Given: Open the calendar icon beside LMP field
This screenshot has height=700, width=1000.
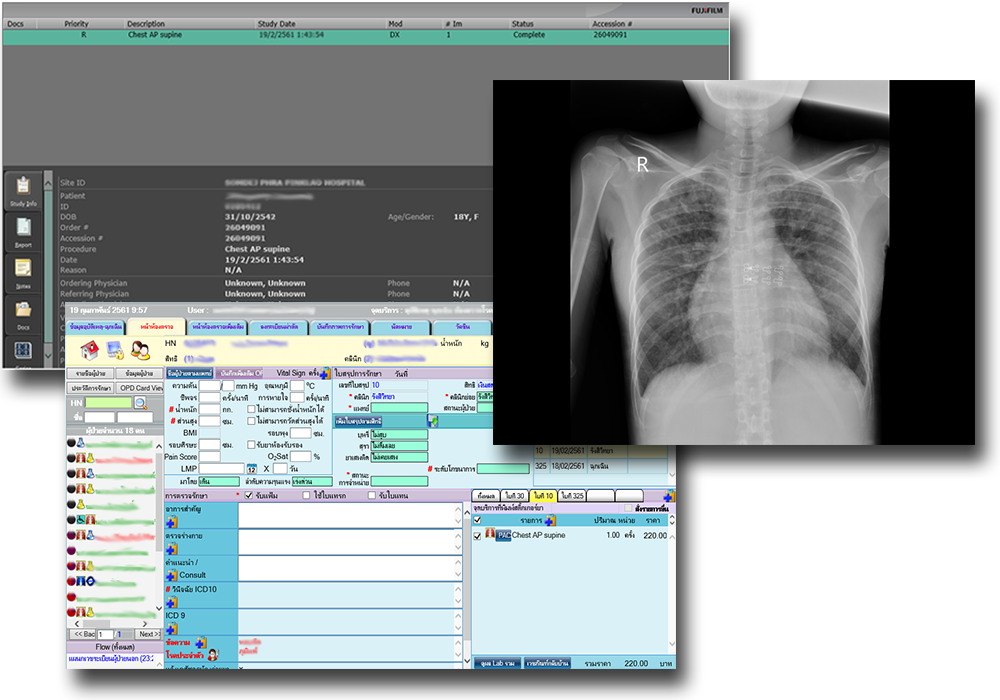Looking at the screenshot, I should click(252, 469).
